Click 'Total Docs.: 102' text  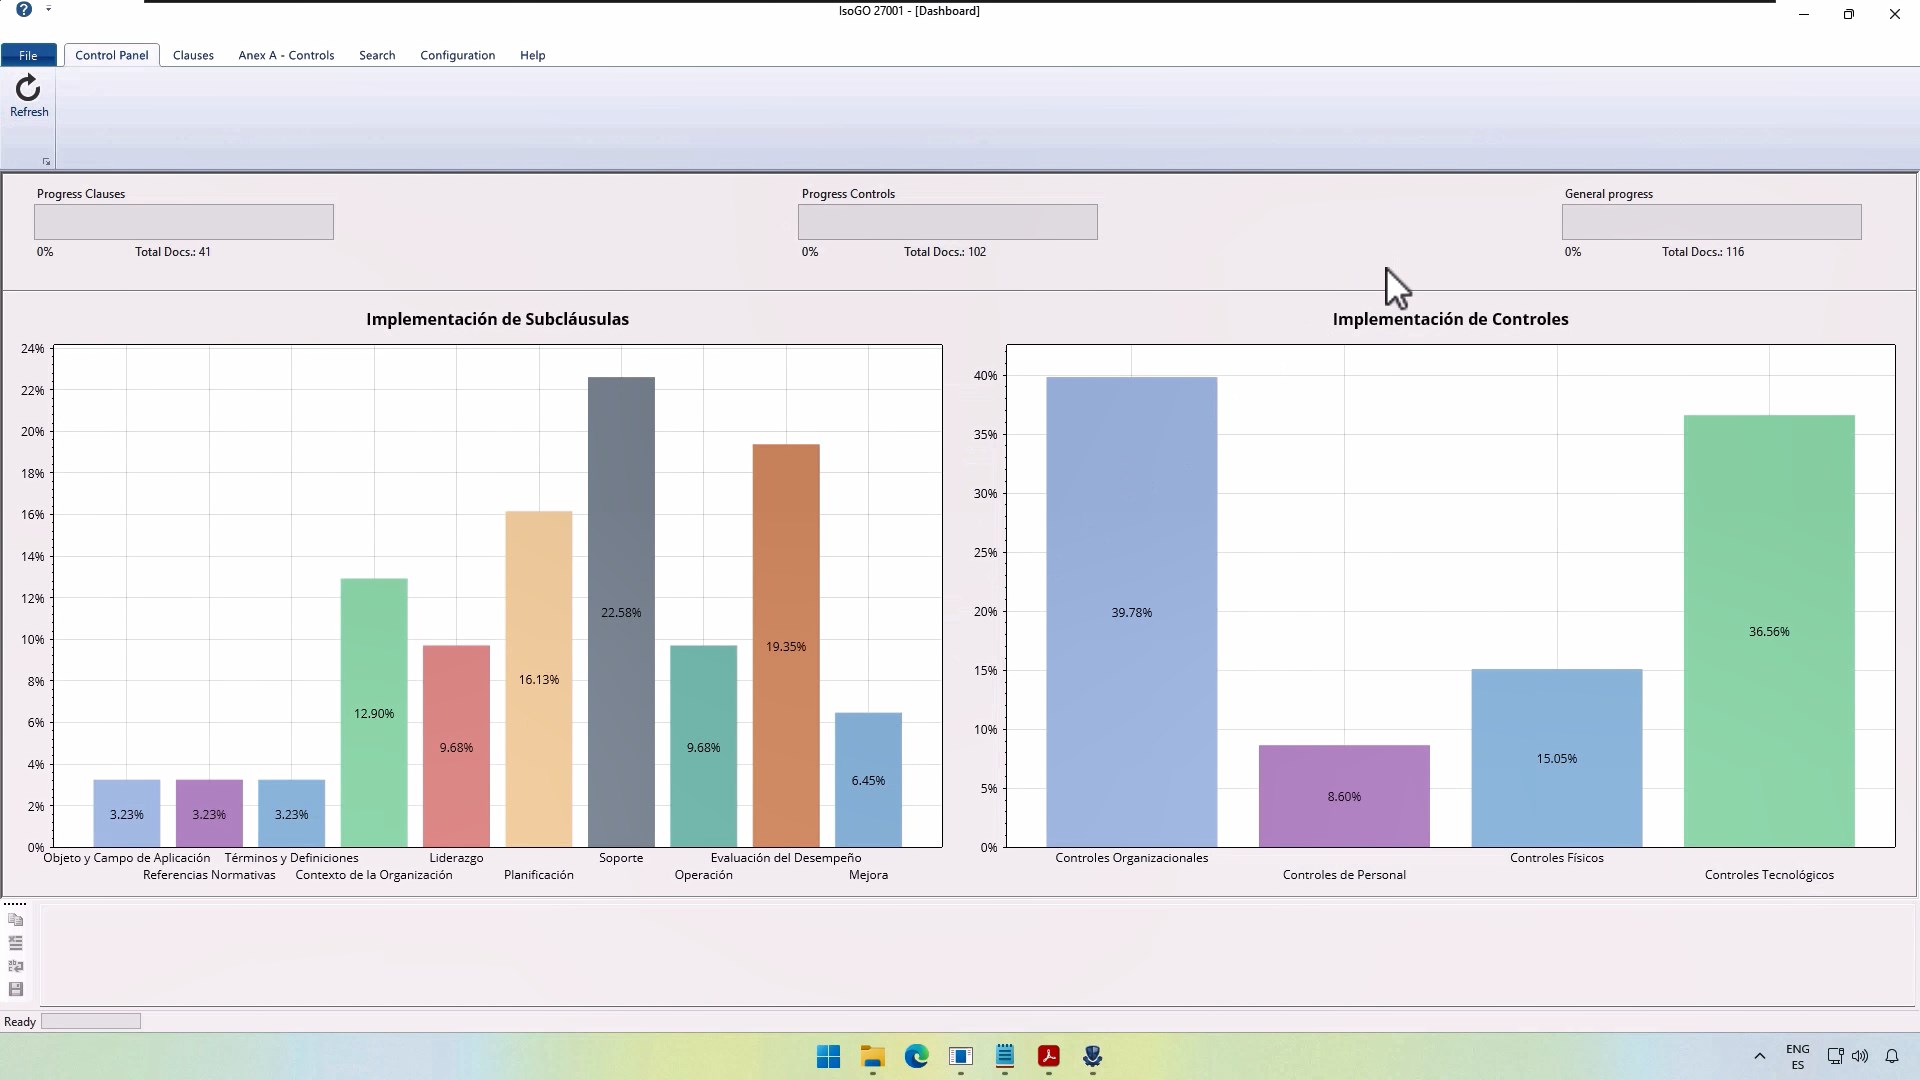pyautogui.click(x=945, y=252)
